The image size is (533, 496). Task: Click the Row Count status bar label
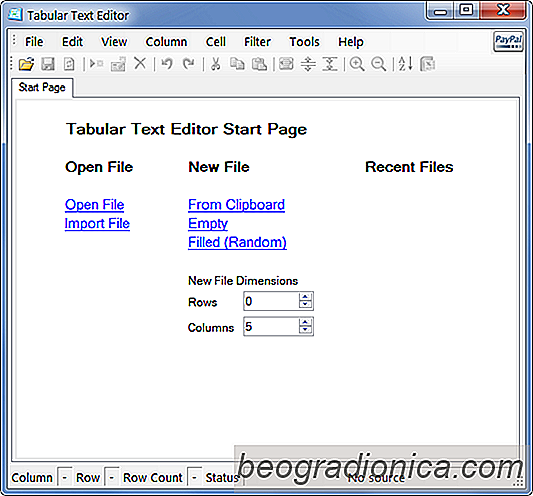(x=153, y=478)
